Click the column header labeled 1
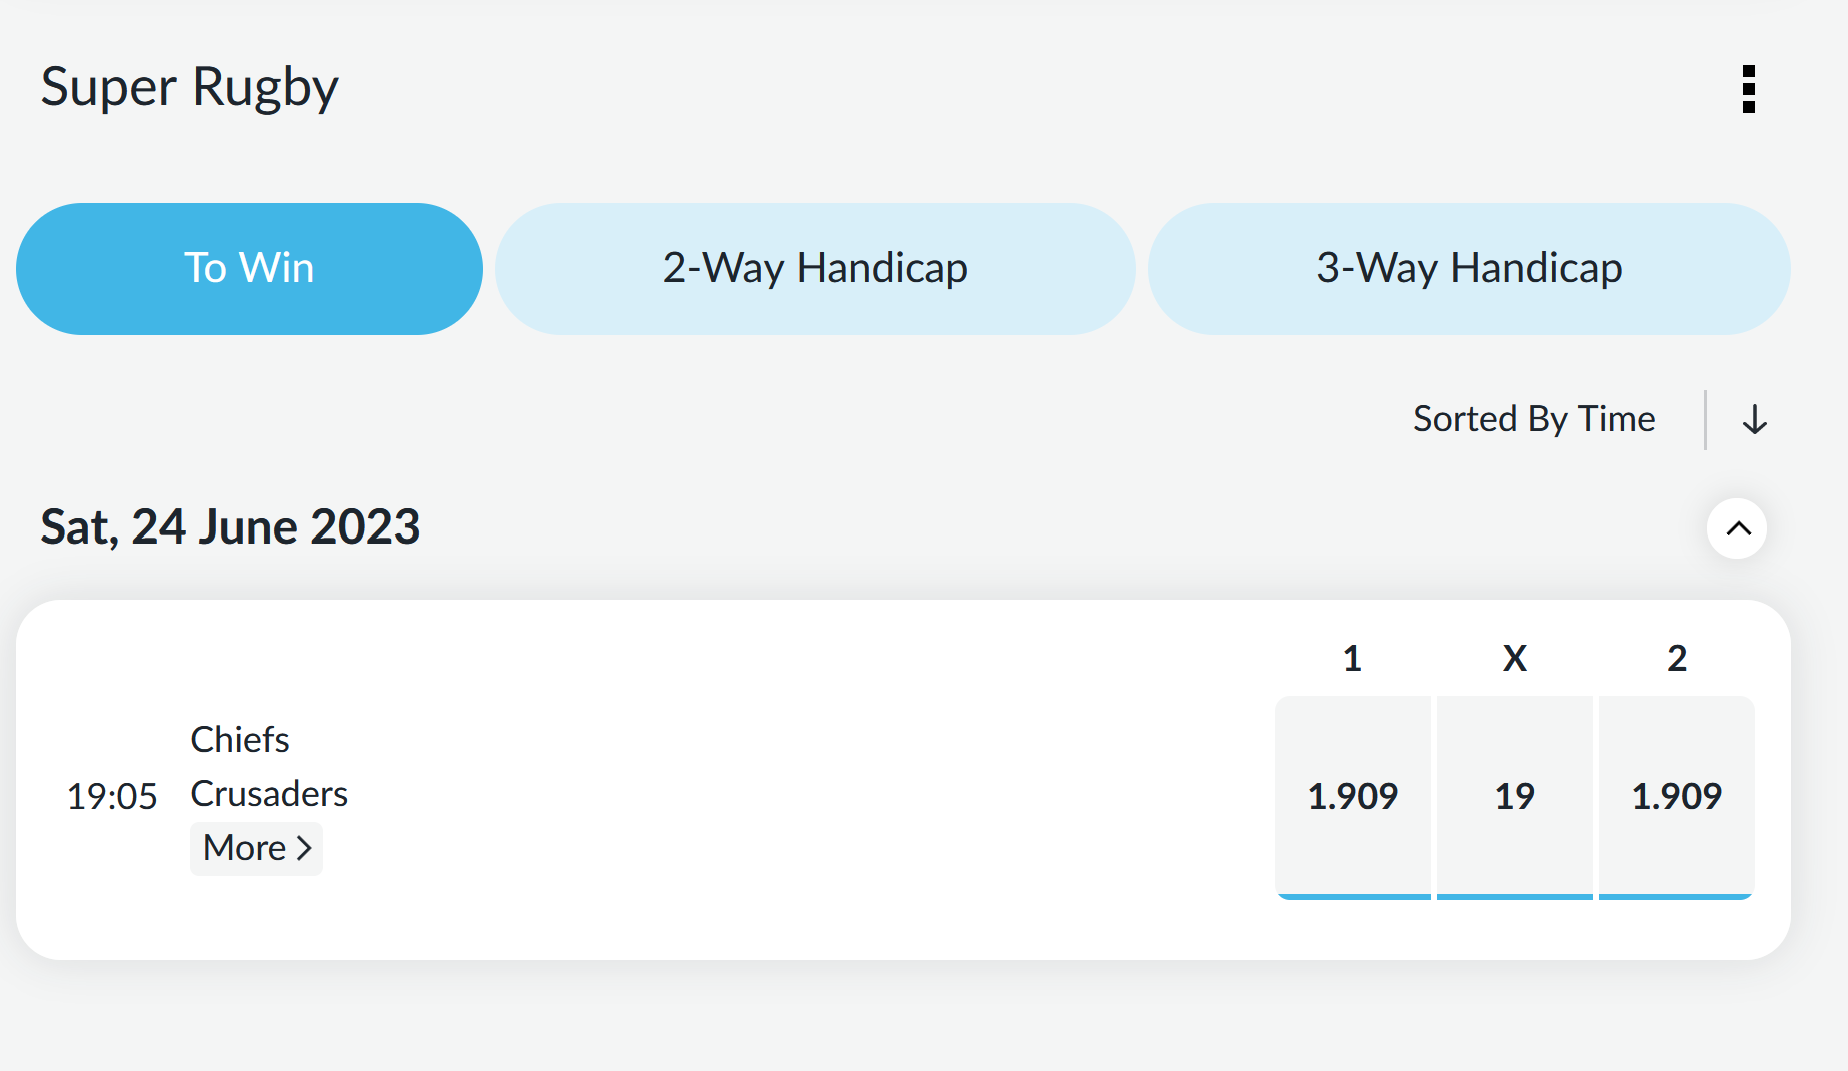This screenshot has height=1071, width=1848. click(x=1352, y=658)
